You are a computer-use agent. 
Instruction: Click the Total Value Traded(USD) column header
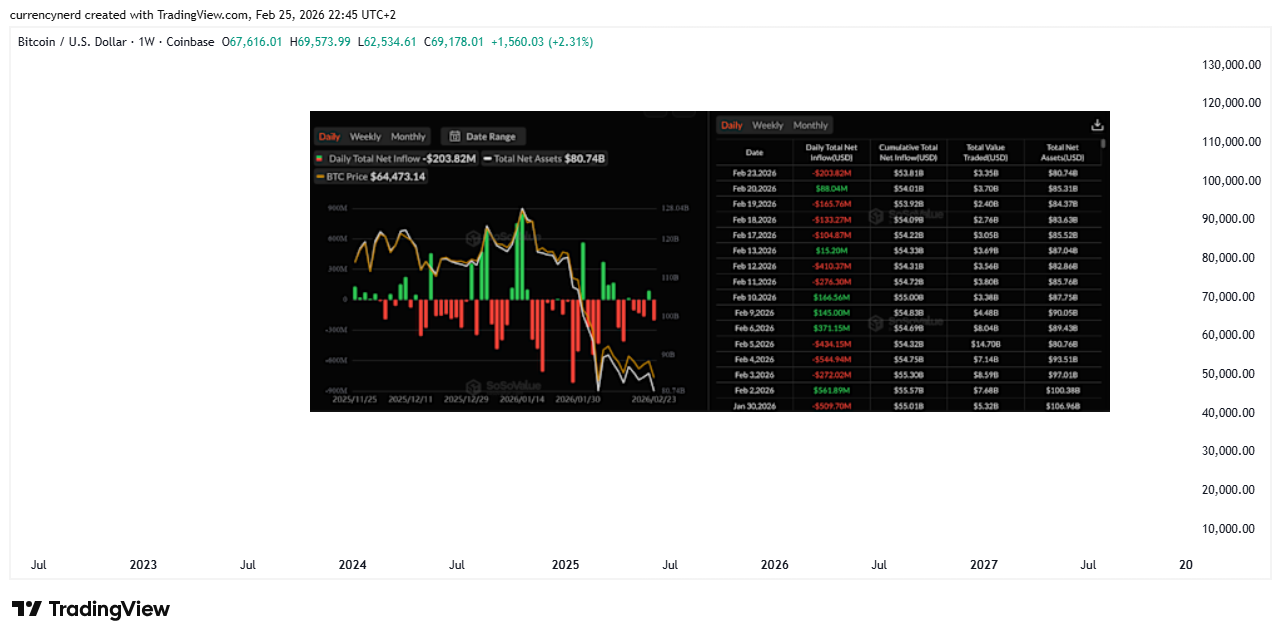(x=985, y=152)
